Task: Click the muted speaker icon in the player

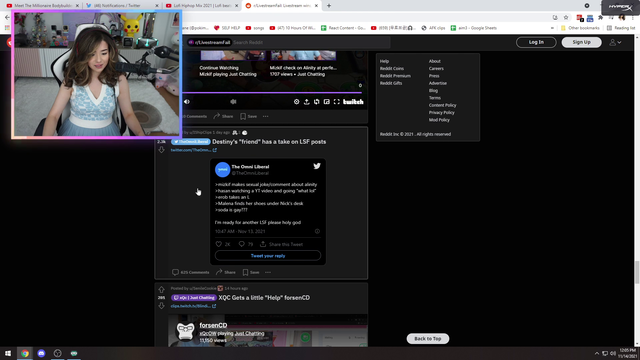Action: click(233, 102)
